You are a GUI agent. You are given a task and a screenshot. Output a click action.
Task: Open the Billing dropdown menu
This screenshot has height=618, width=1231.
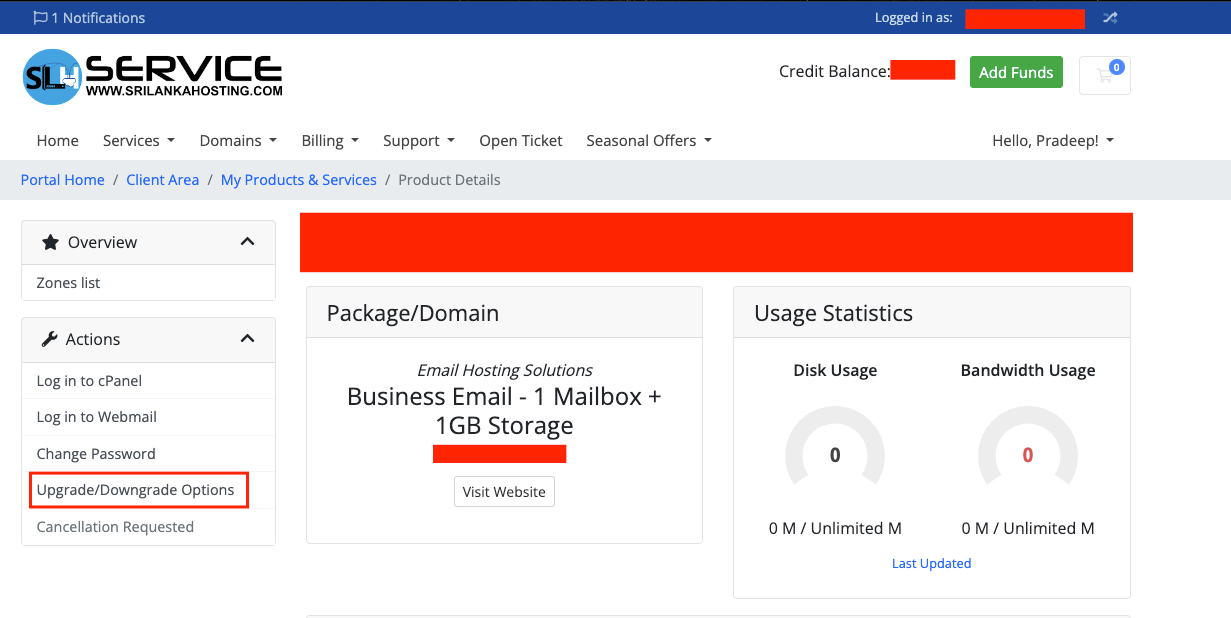tap(330, 141)
